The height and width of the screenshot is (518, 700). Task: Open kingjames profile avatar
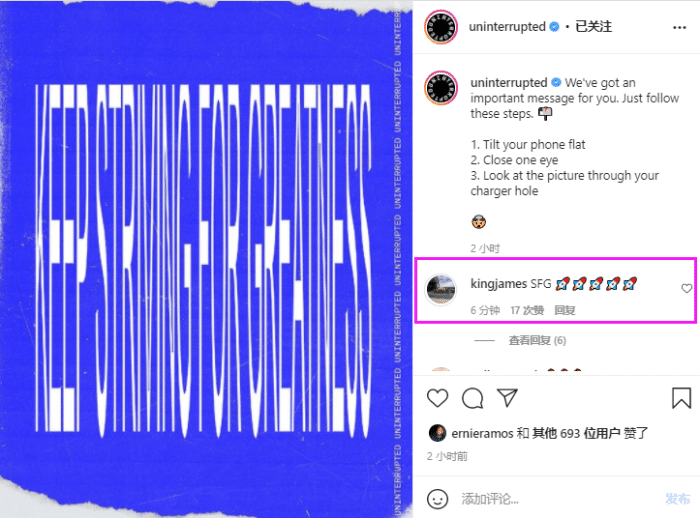(441, 289)
